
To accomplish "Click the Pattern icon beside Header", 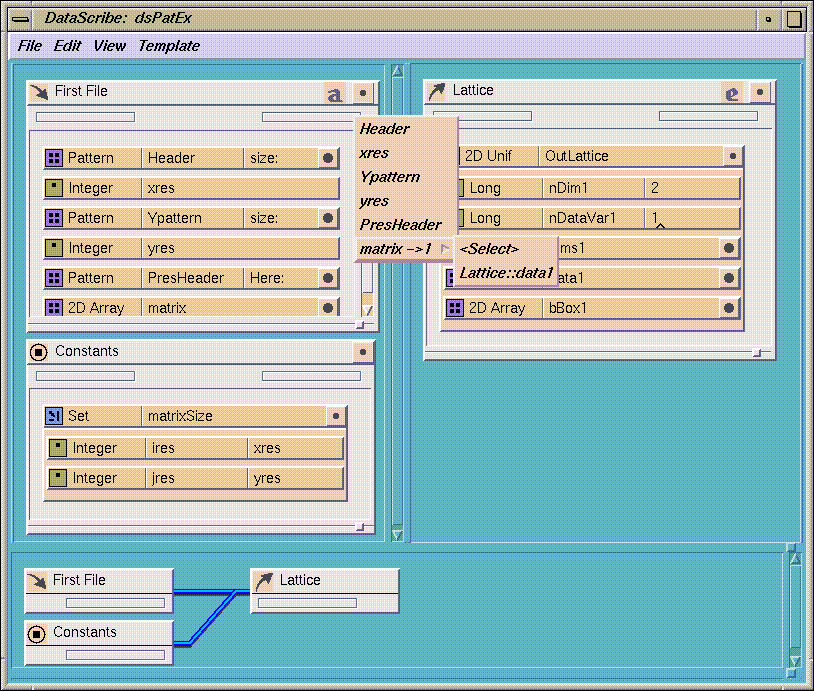I will [x=54, y=158].
